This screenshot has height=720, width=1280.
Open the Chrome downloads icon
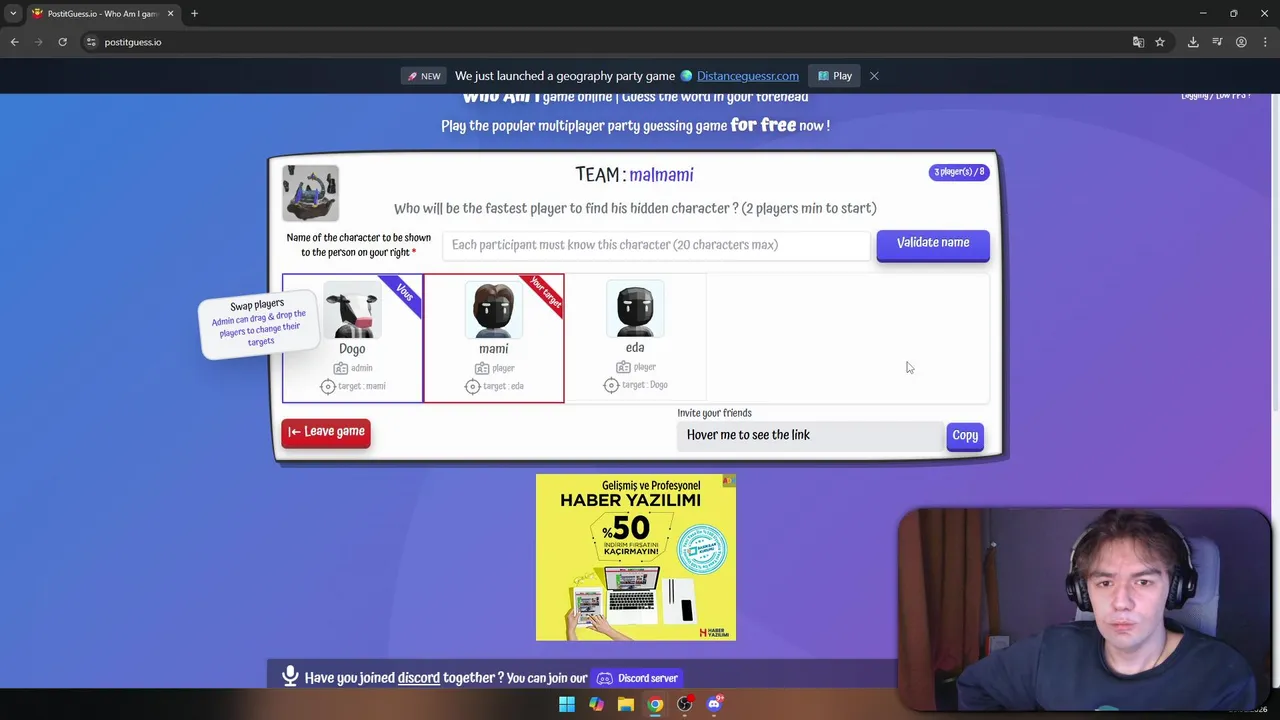tap(1193, 42)
